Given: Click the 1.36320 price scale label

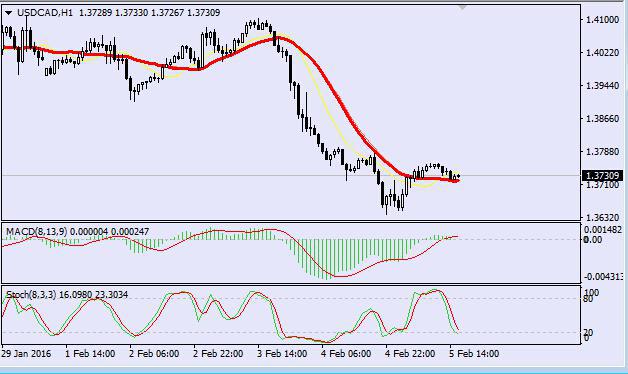Looking at the screenshot, I should click(602, 217).
